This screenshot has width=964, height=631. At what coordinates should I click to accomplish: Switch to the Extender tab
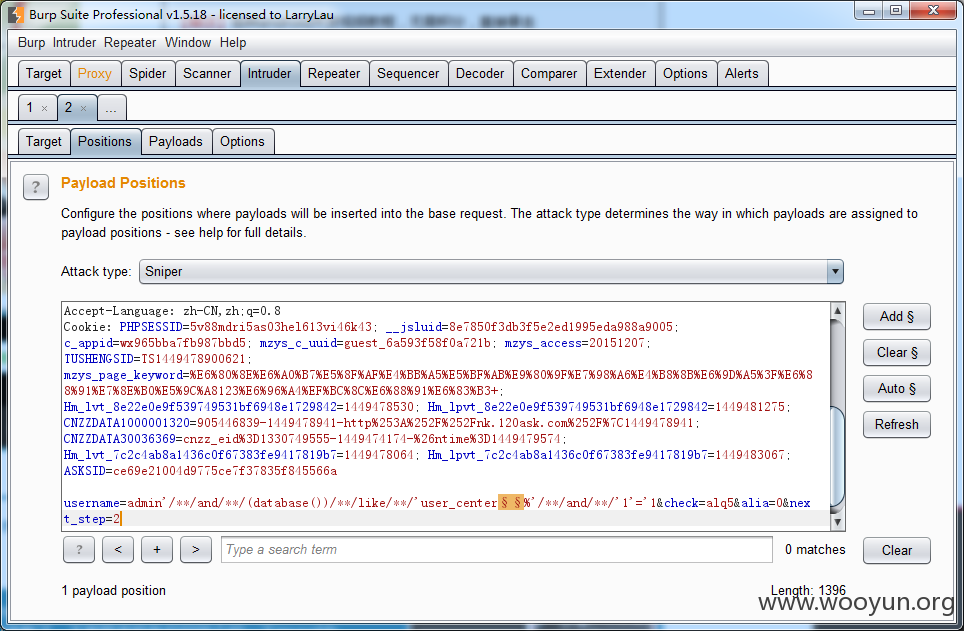click(x=620, y=74)
